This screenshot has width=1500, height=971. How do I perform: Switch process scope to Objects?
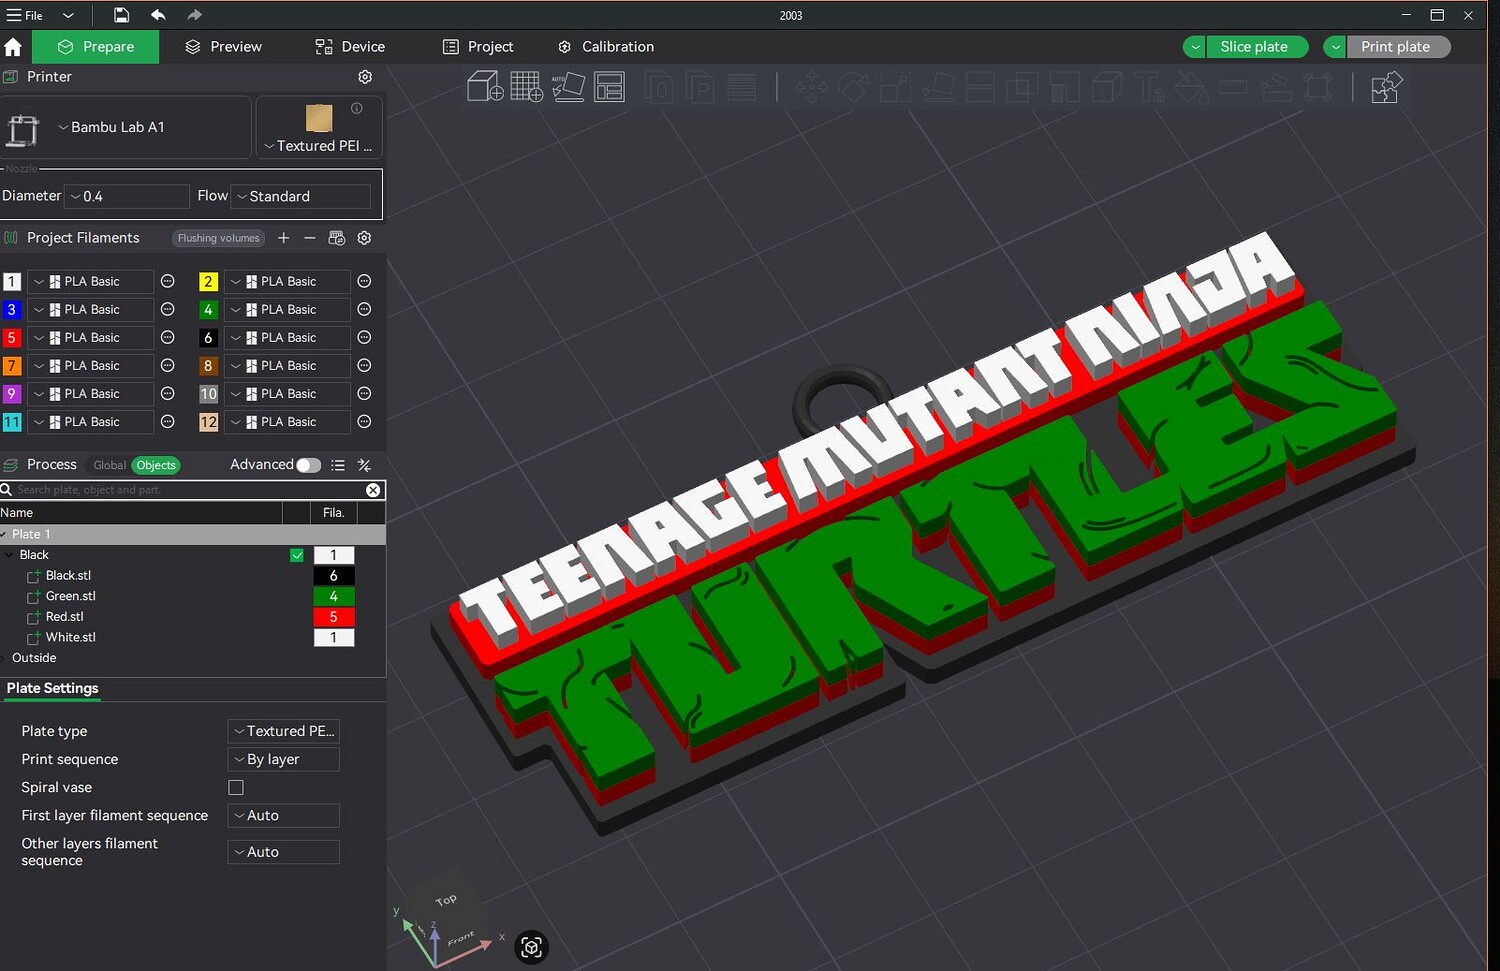click(156, 465)
